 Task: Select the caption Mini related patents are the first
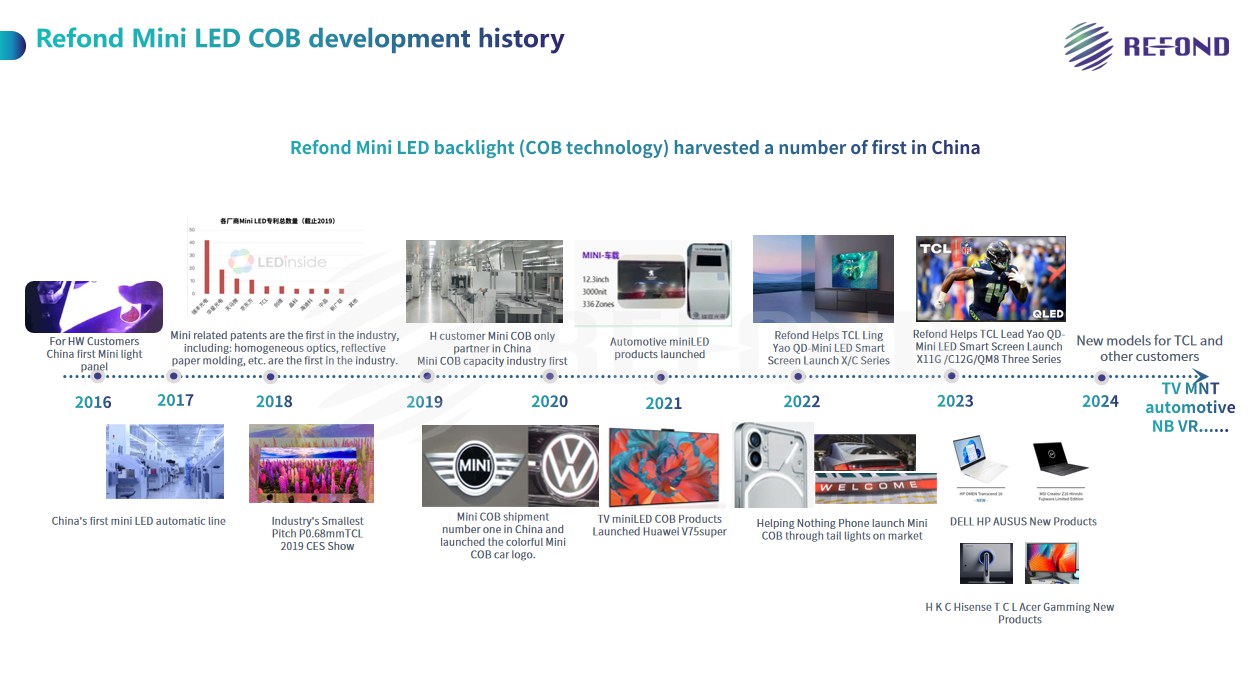pyautogui.click(x=285, y=348)
